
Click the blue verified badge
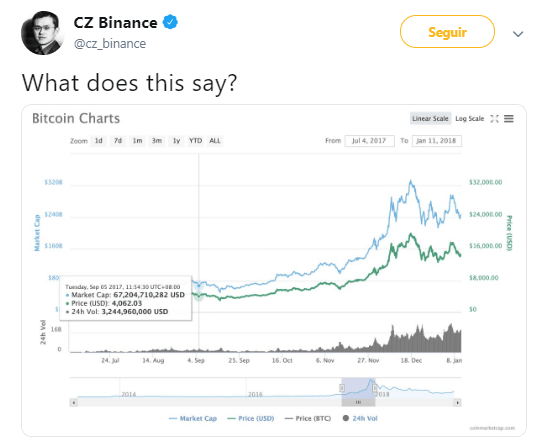point(170,22)
